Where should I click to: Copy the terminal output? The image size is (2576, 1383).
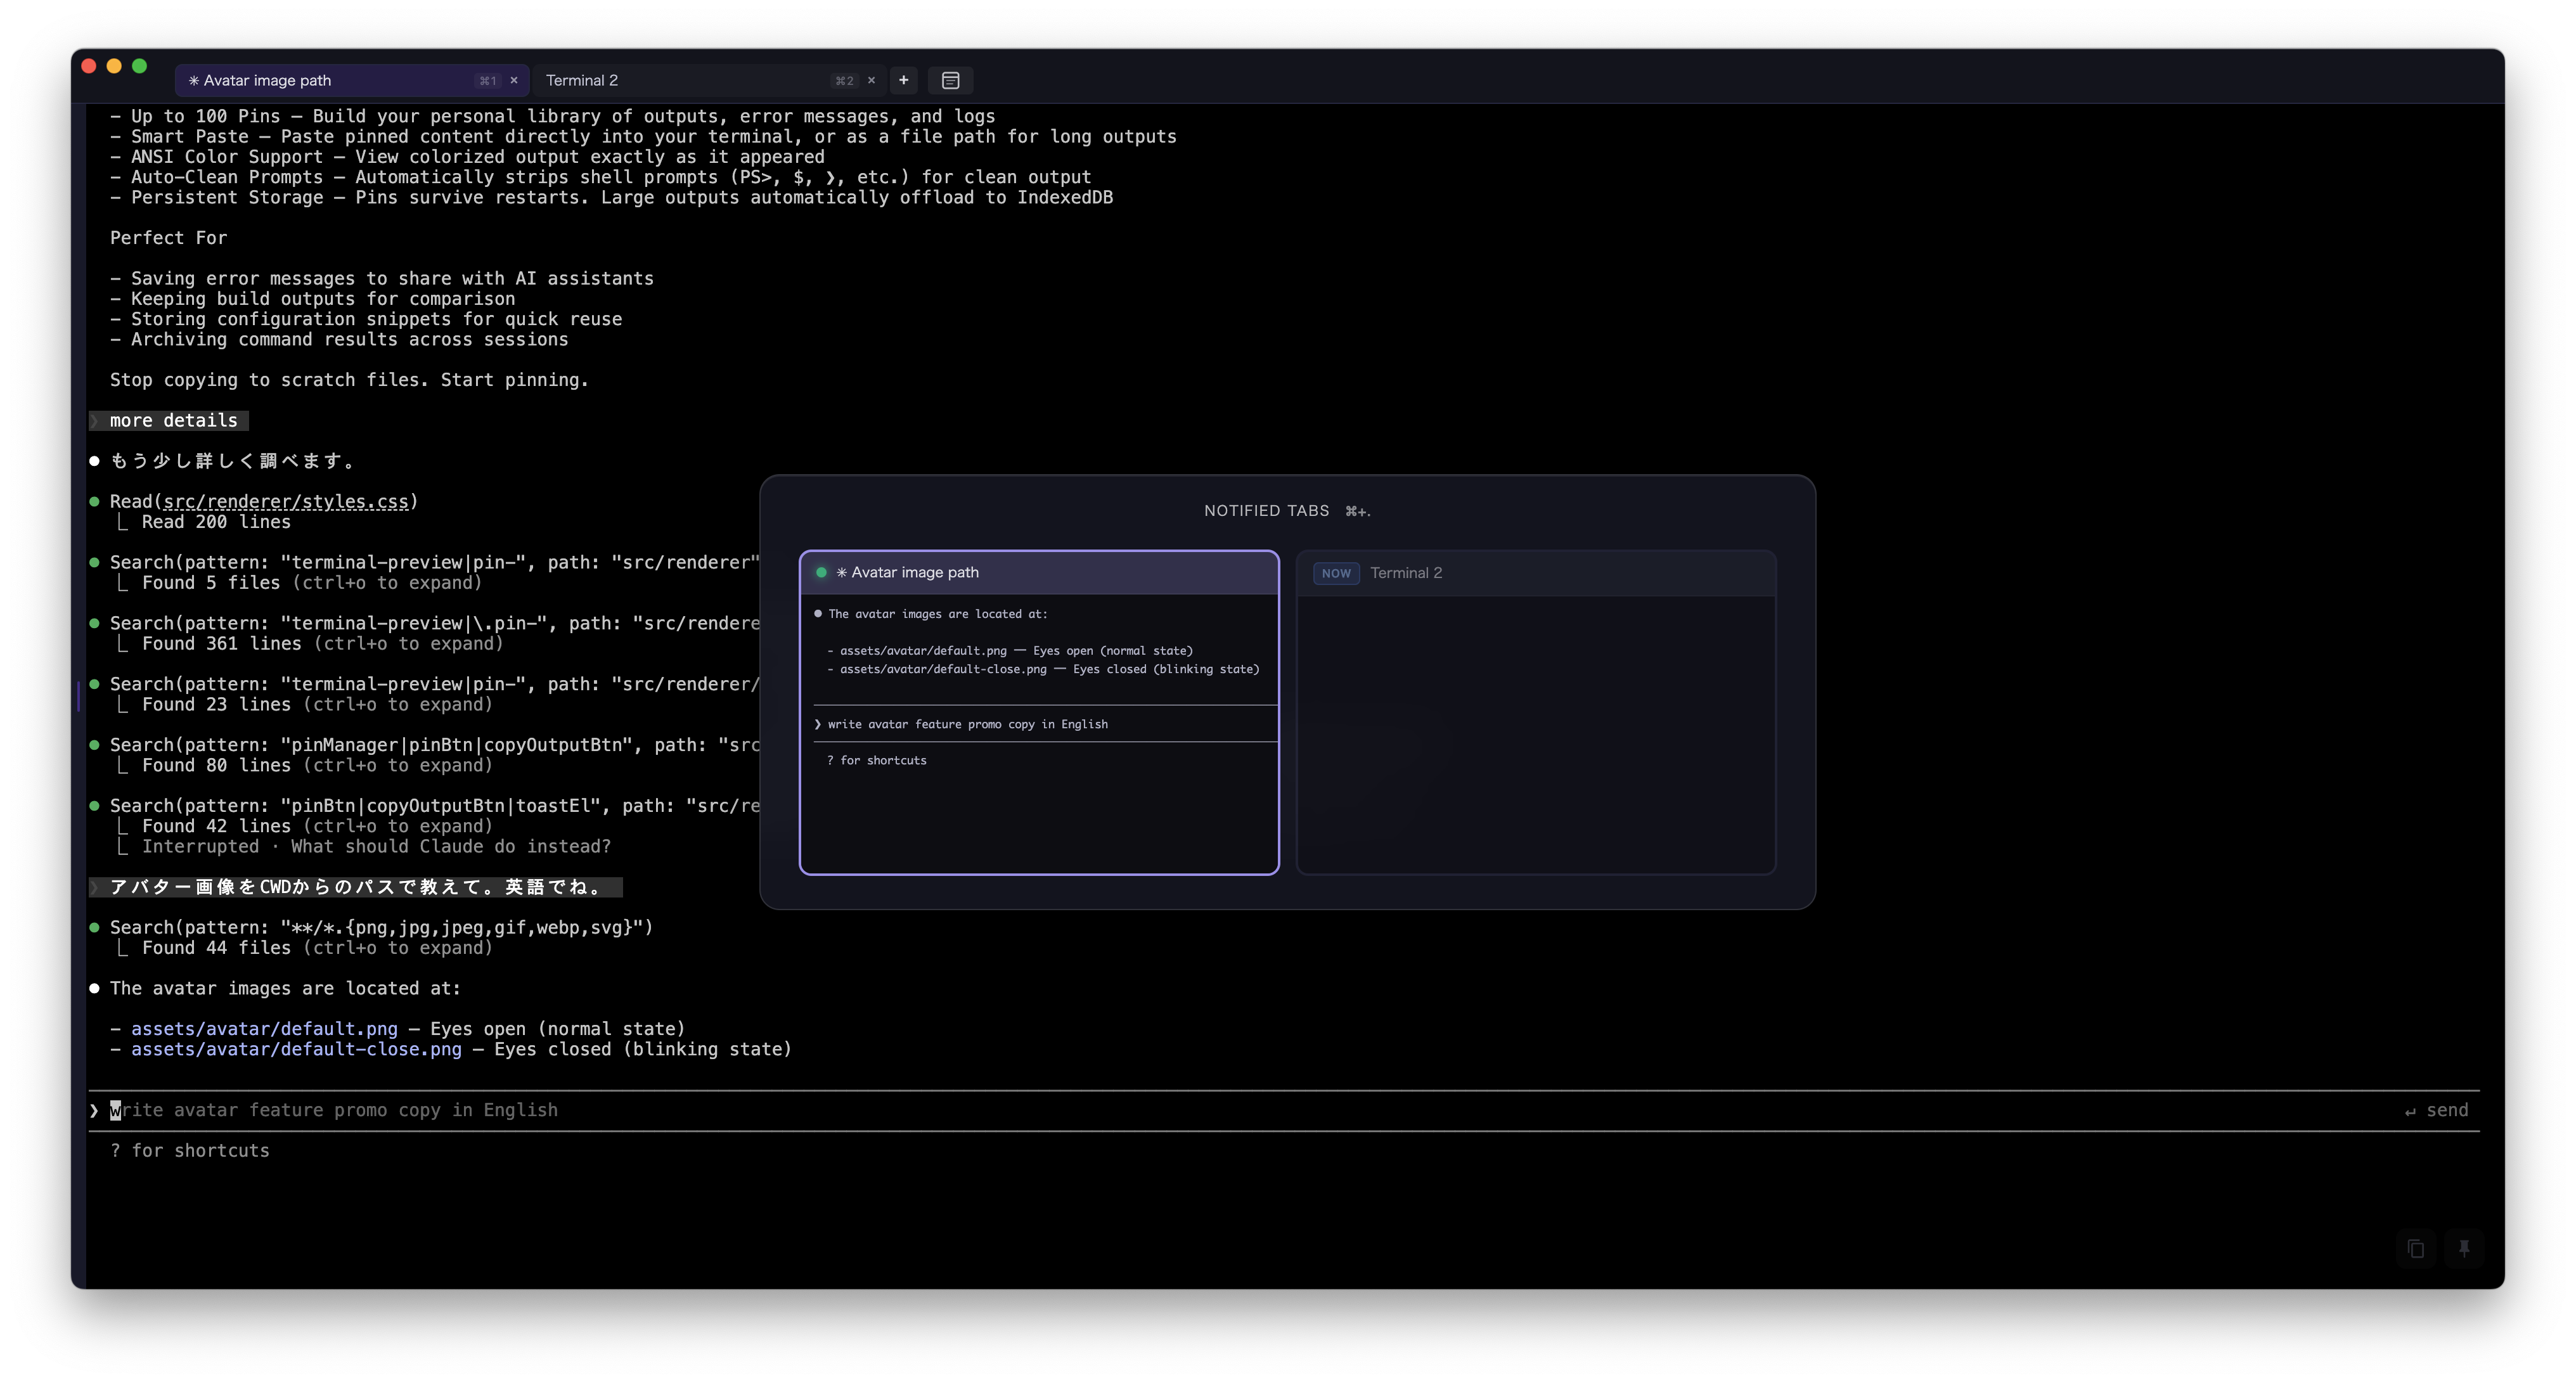pos(2415,1249)
